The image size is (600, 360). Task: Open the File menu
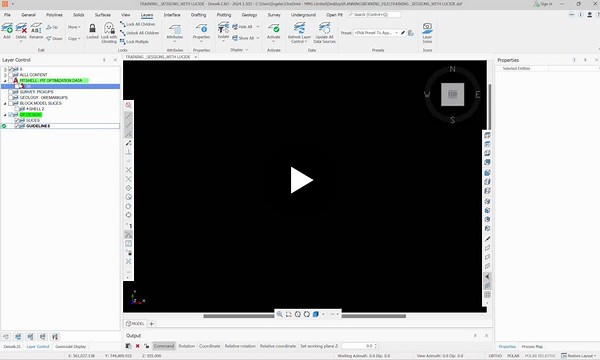(x=7, y=15)
